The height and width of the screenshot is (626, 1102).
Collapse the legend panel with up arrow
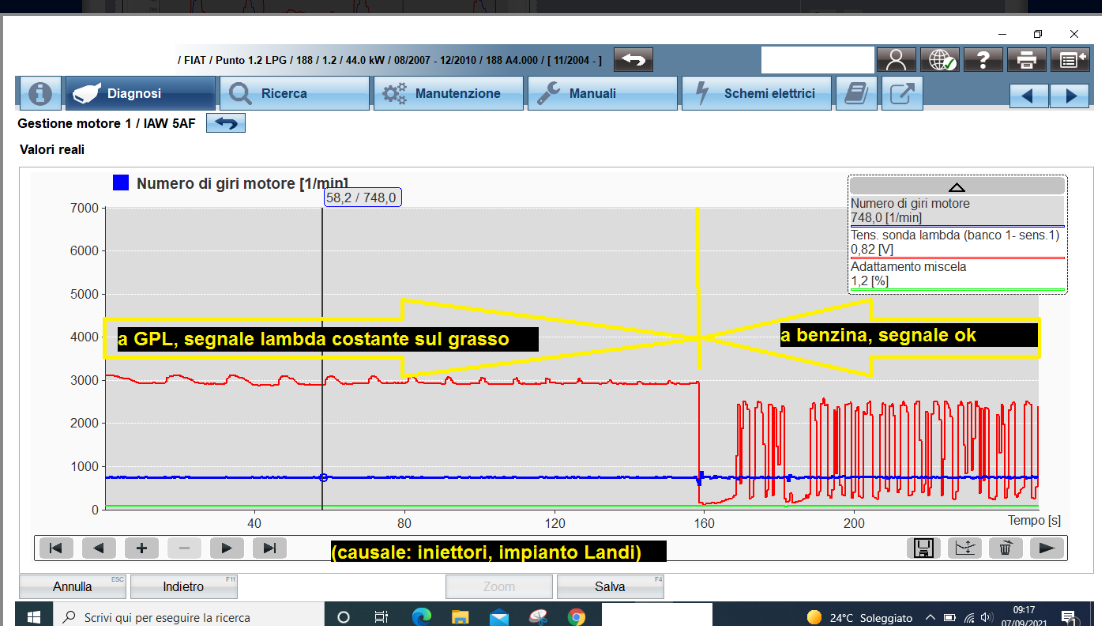click(956, 186)
